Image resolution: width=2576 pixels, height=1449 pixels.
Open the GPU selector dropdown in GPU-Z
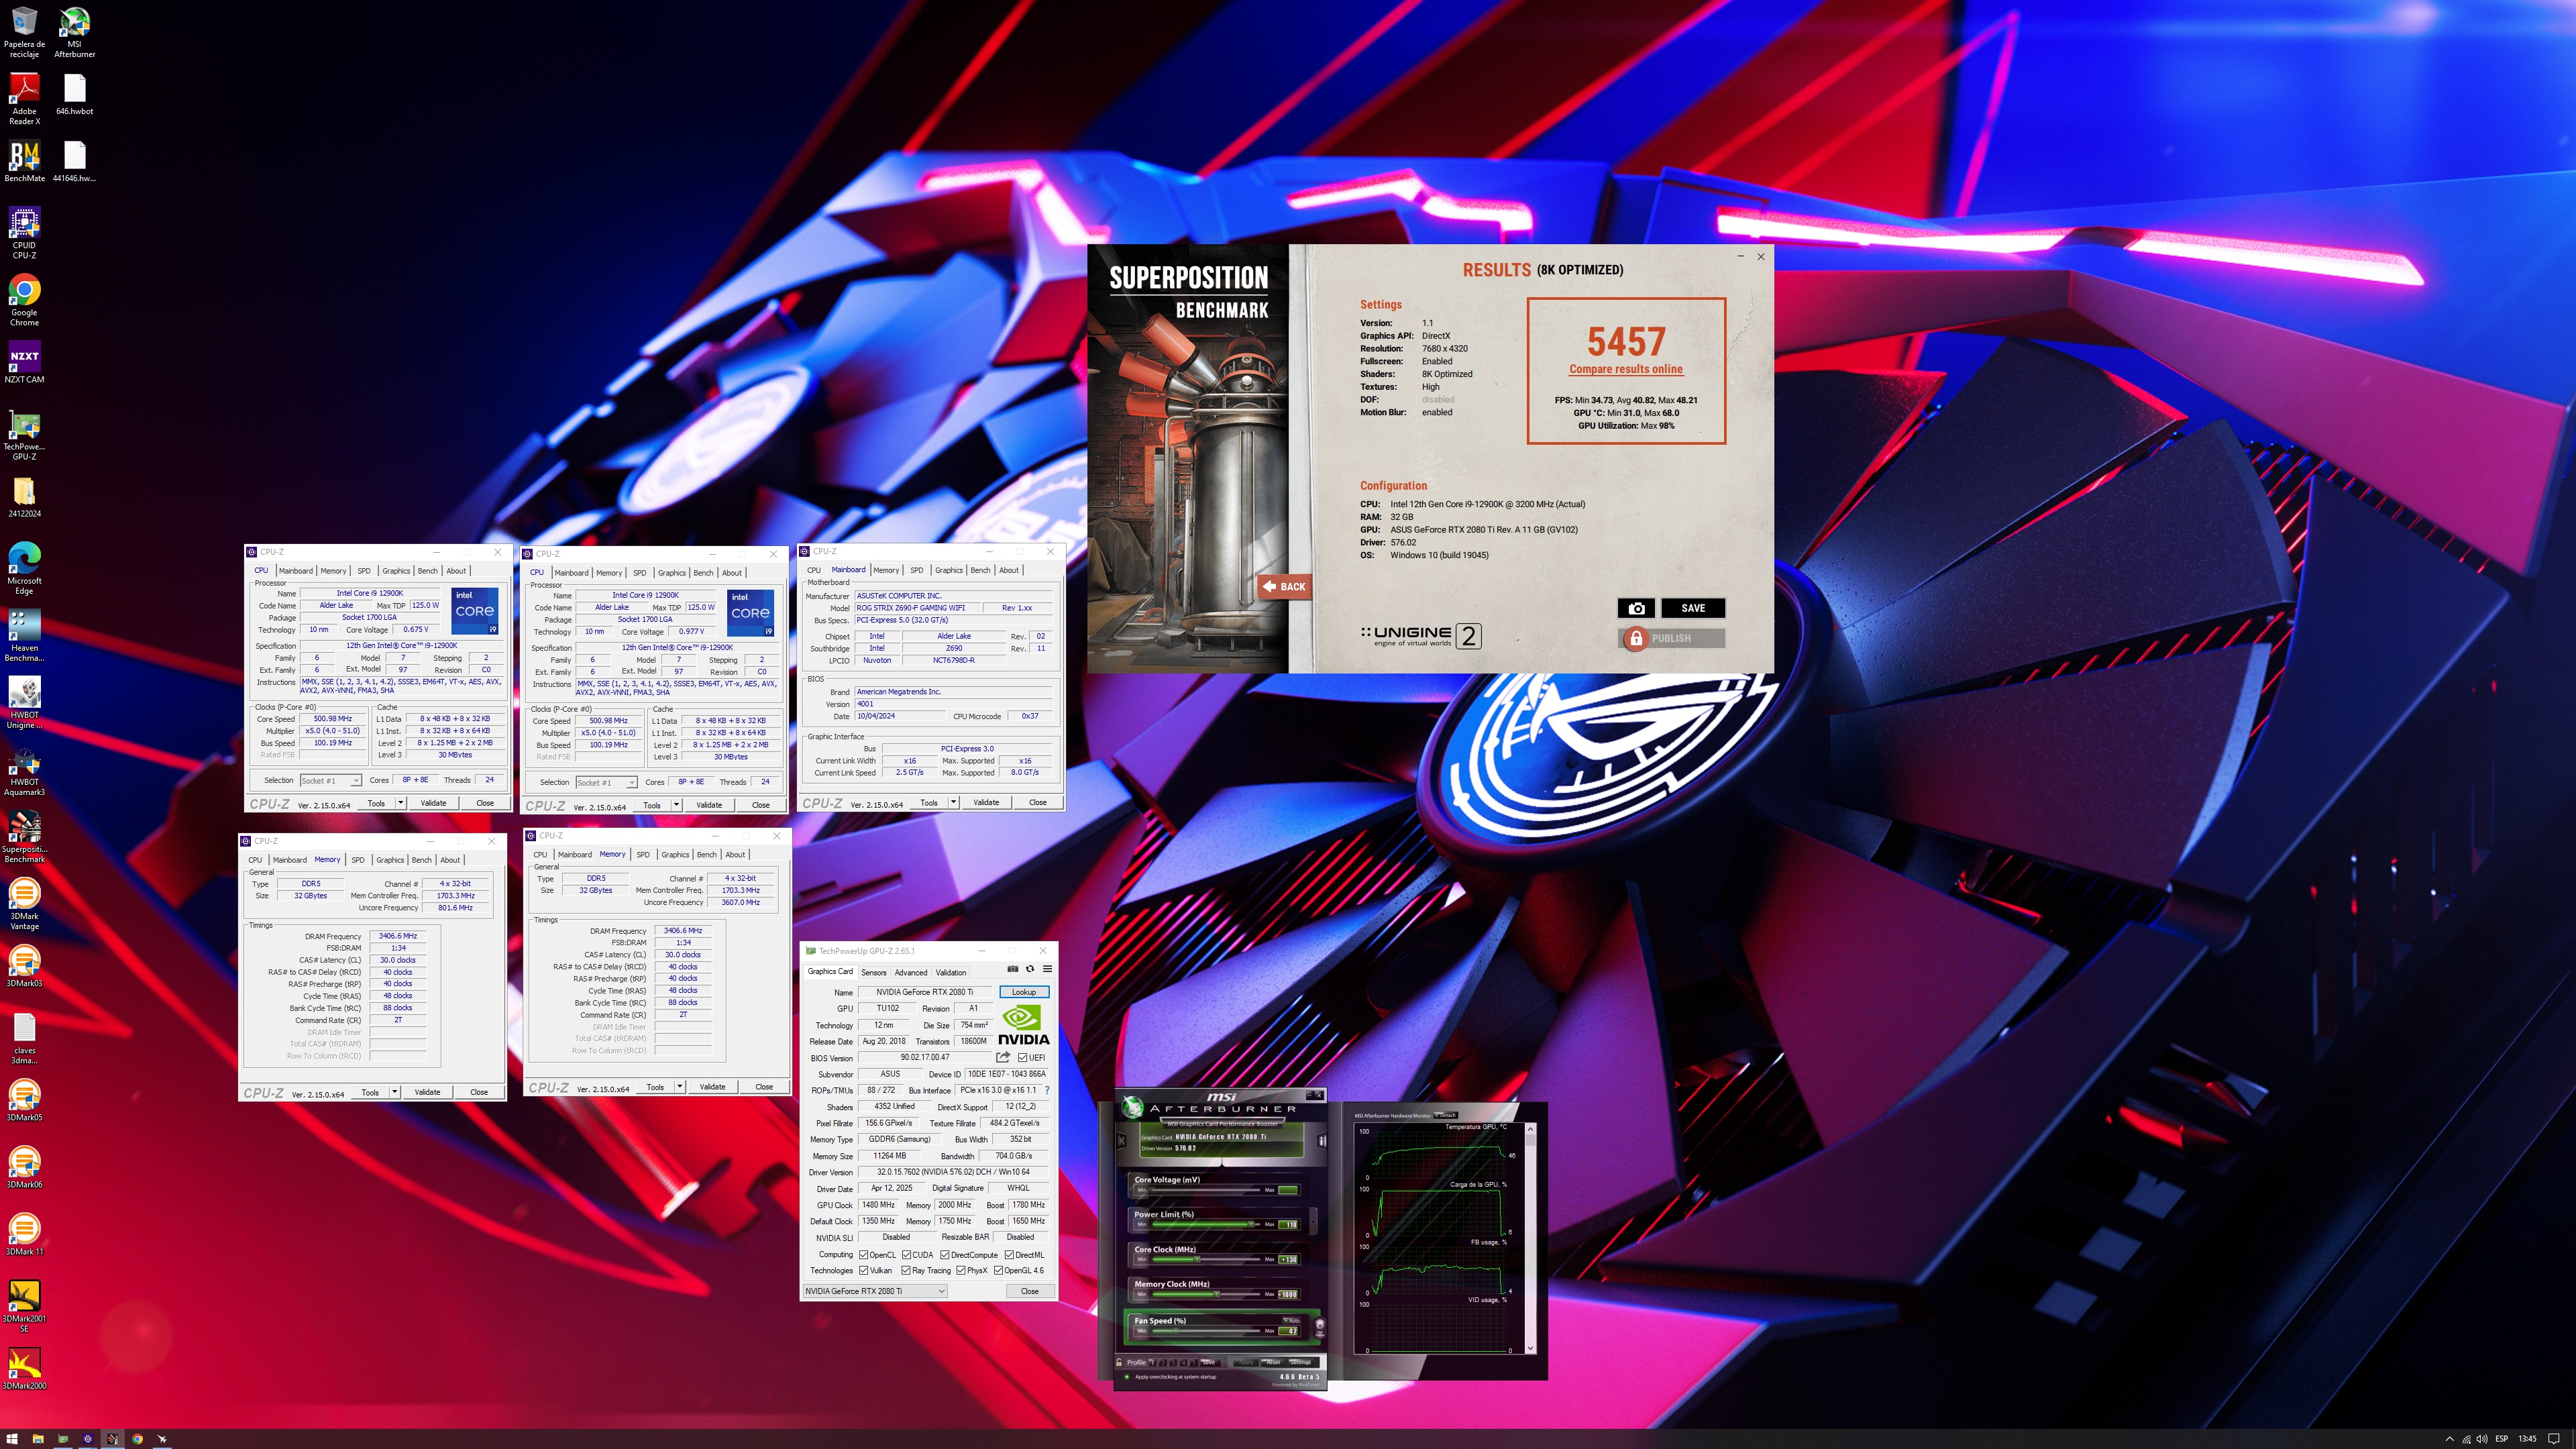[874, 1291]
